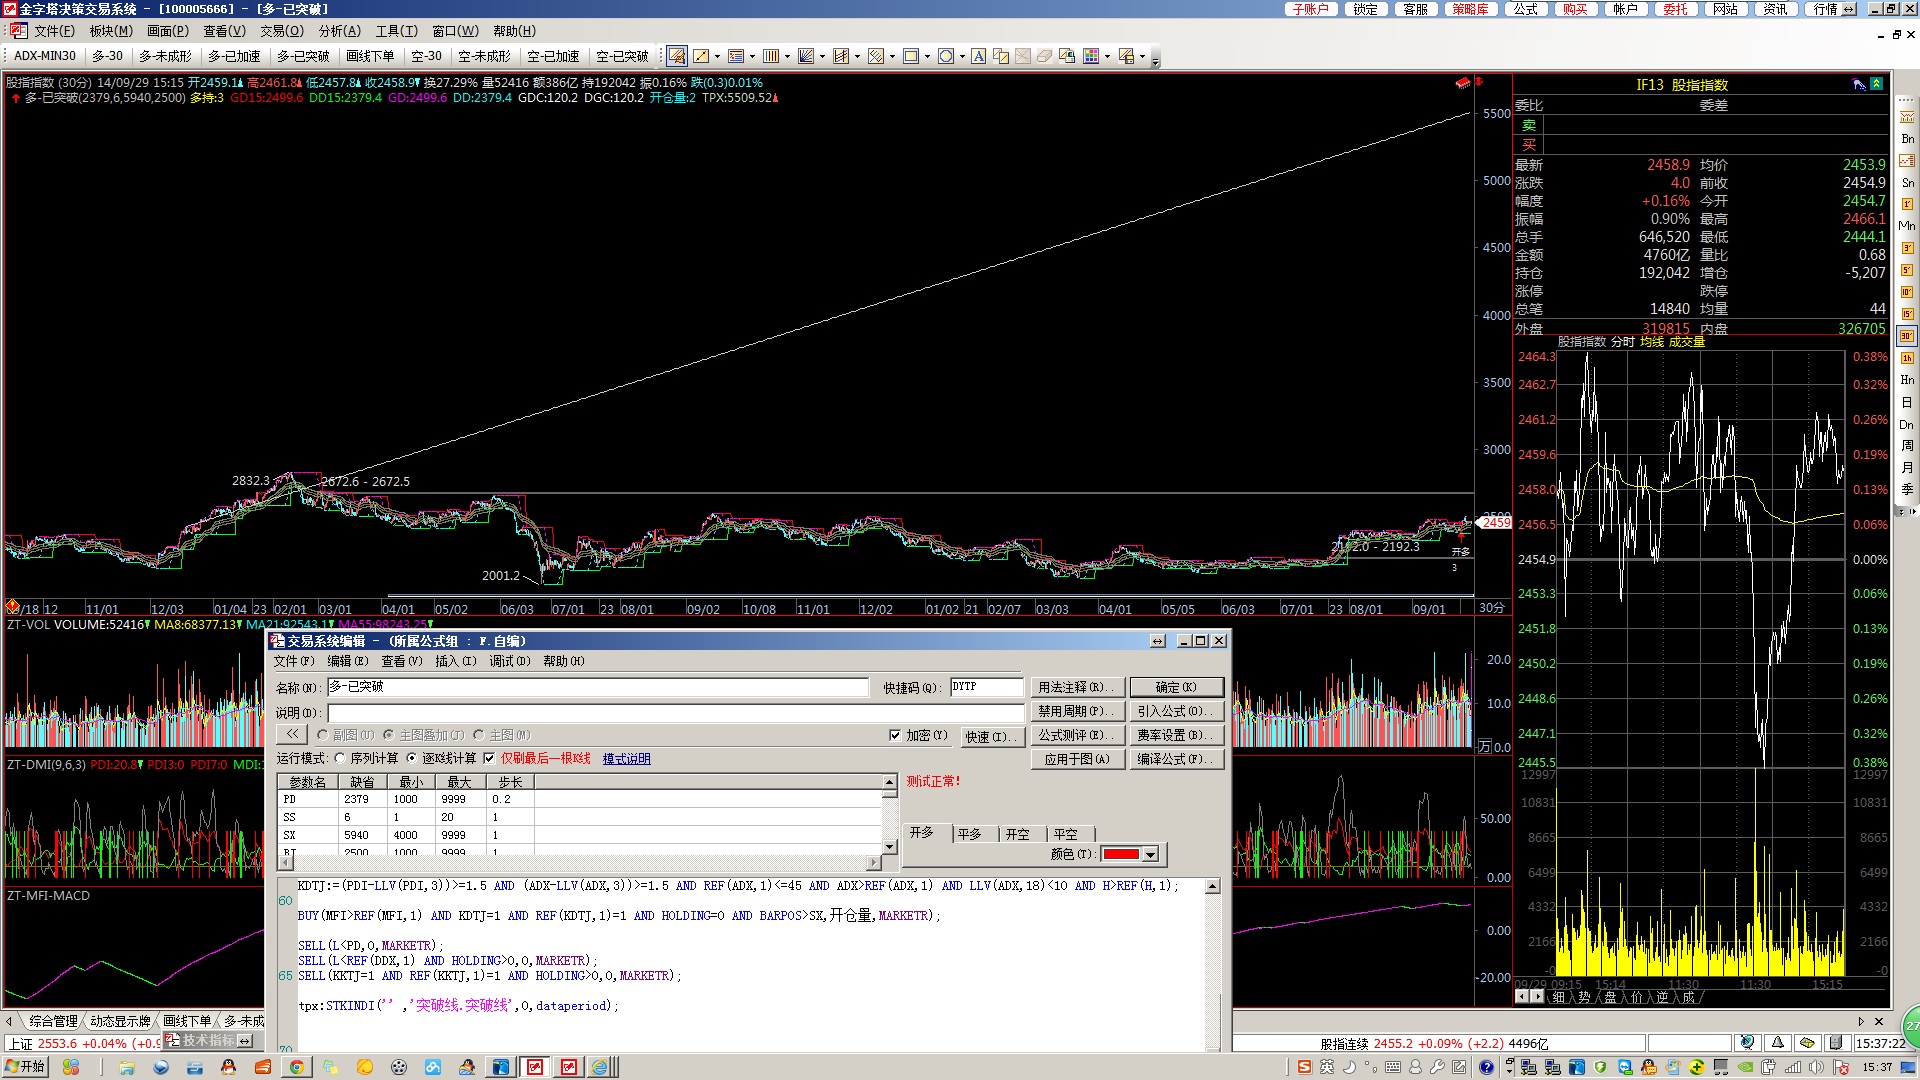
Task: Click the text box list tool icon
Action: pyautogui.click(x=736, y=56)
